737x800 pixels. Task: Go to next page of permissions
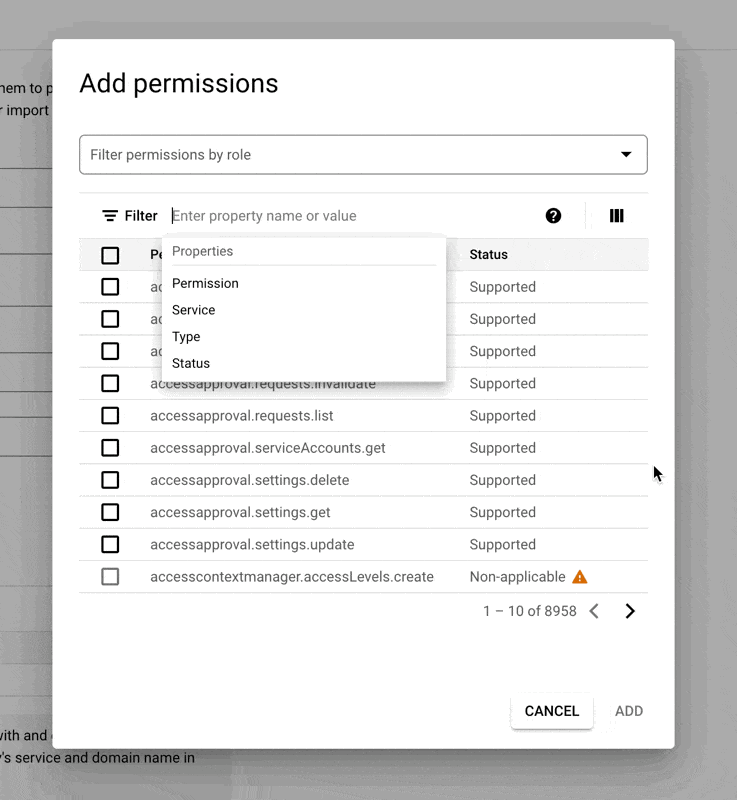pos(630,611)
